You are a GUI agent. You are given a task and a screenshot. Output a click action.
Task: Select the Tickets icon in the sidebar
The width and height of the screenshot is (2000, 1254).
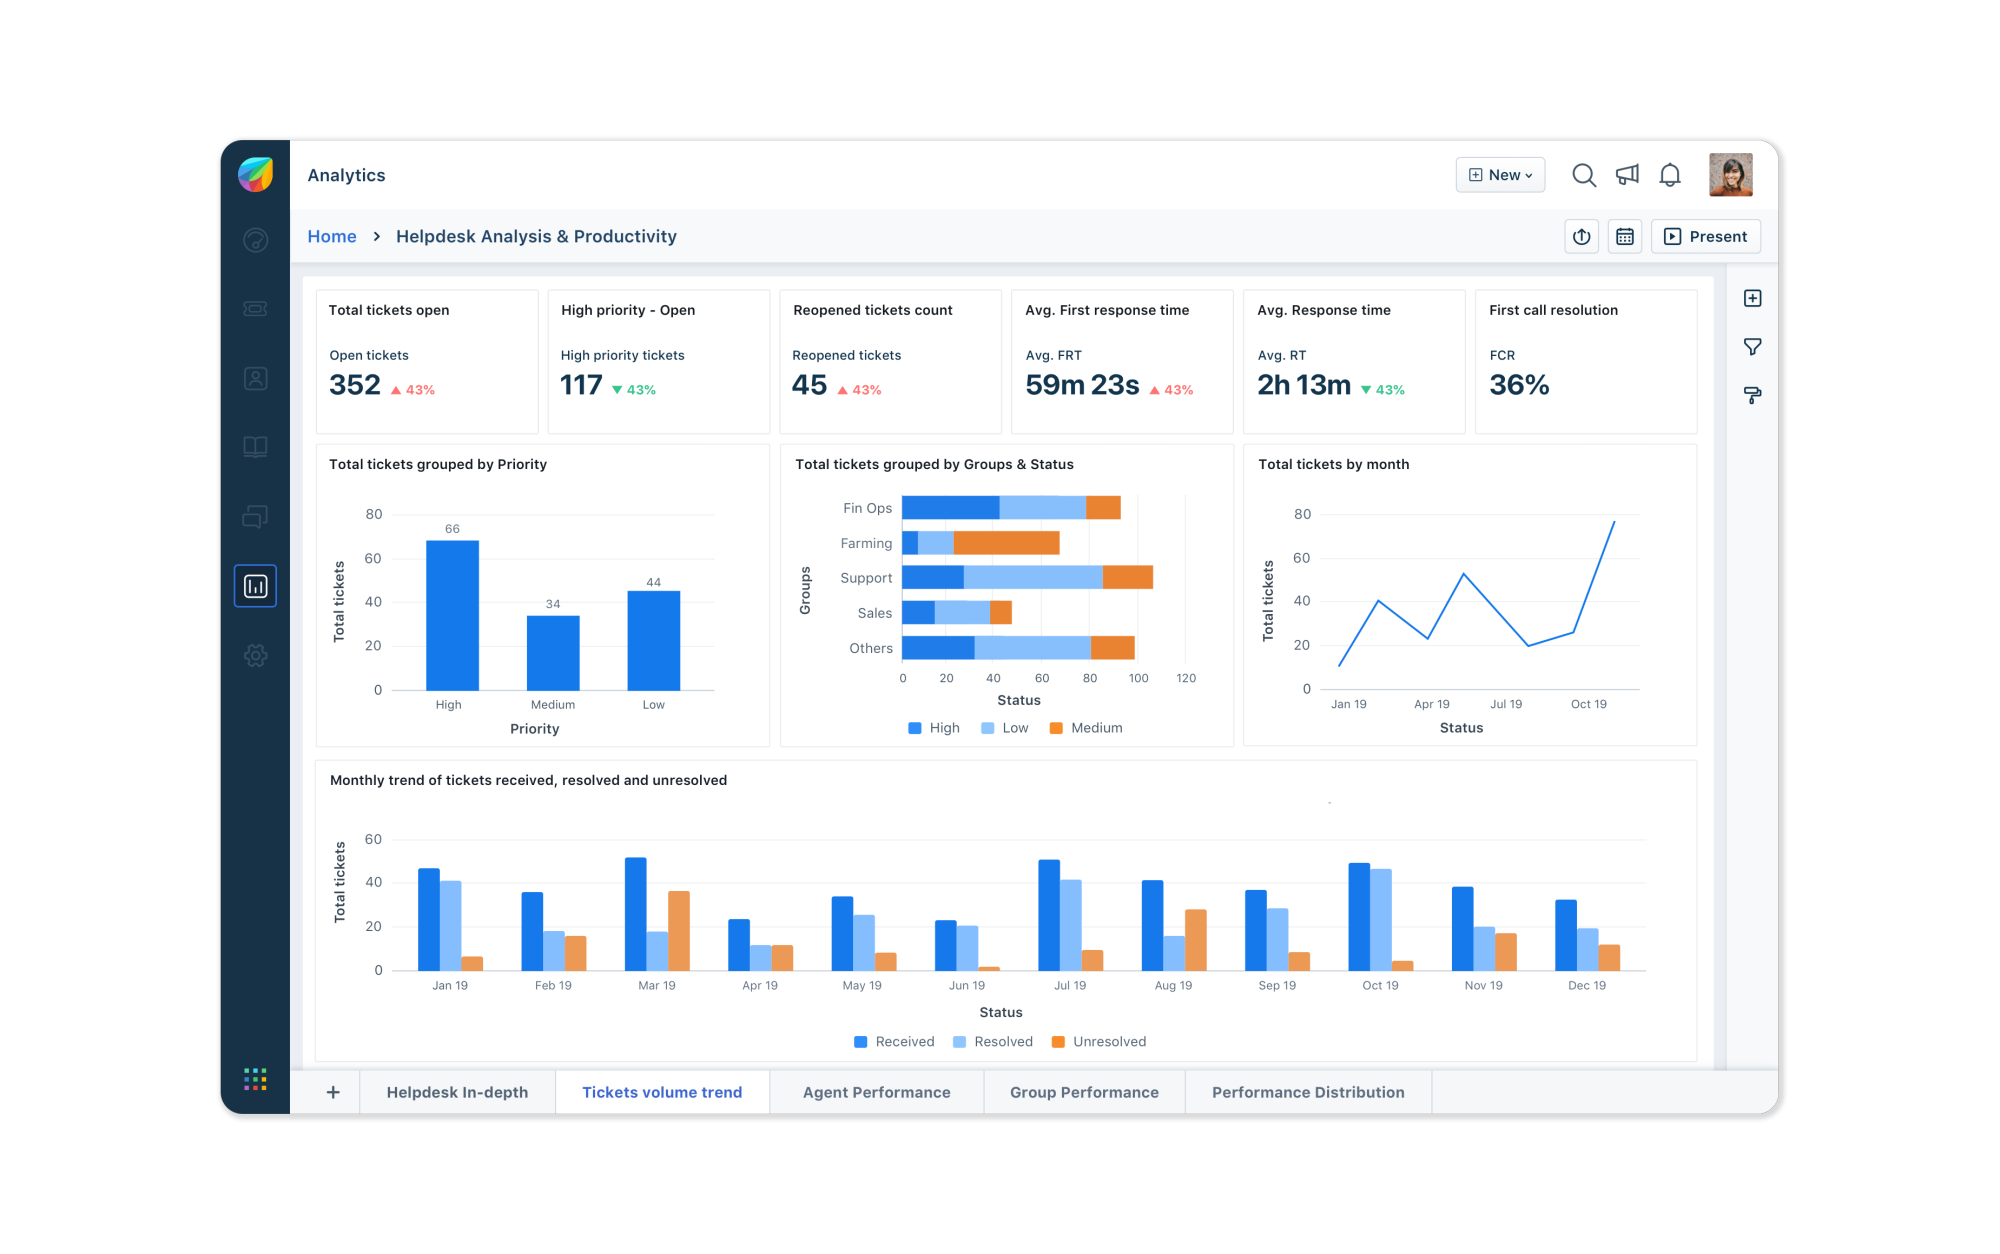click(255, 308)
